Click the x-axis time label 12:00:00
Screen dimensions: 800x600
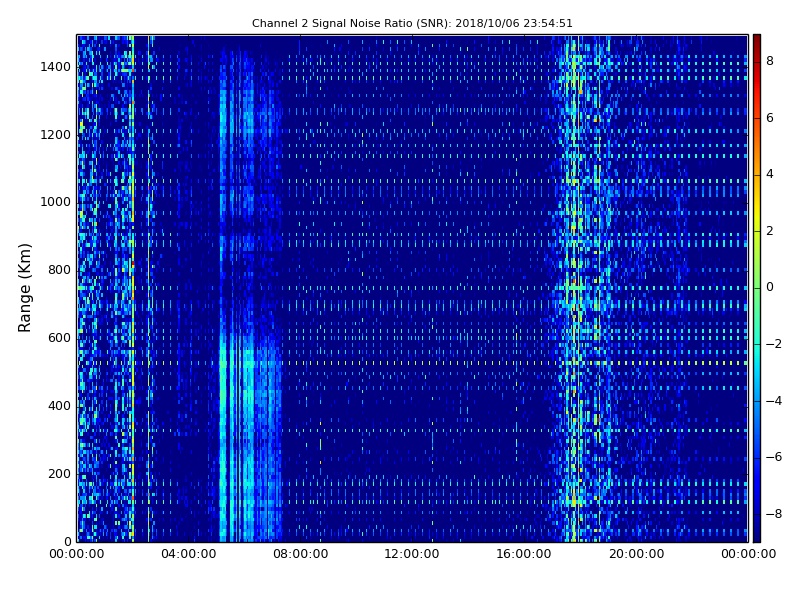tap(412, 554)
